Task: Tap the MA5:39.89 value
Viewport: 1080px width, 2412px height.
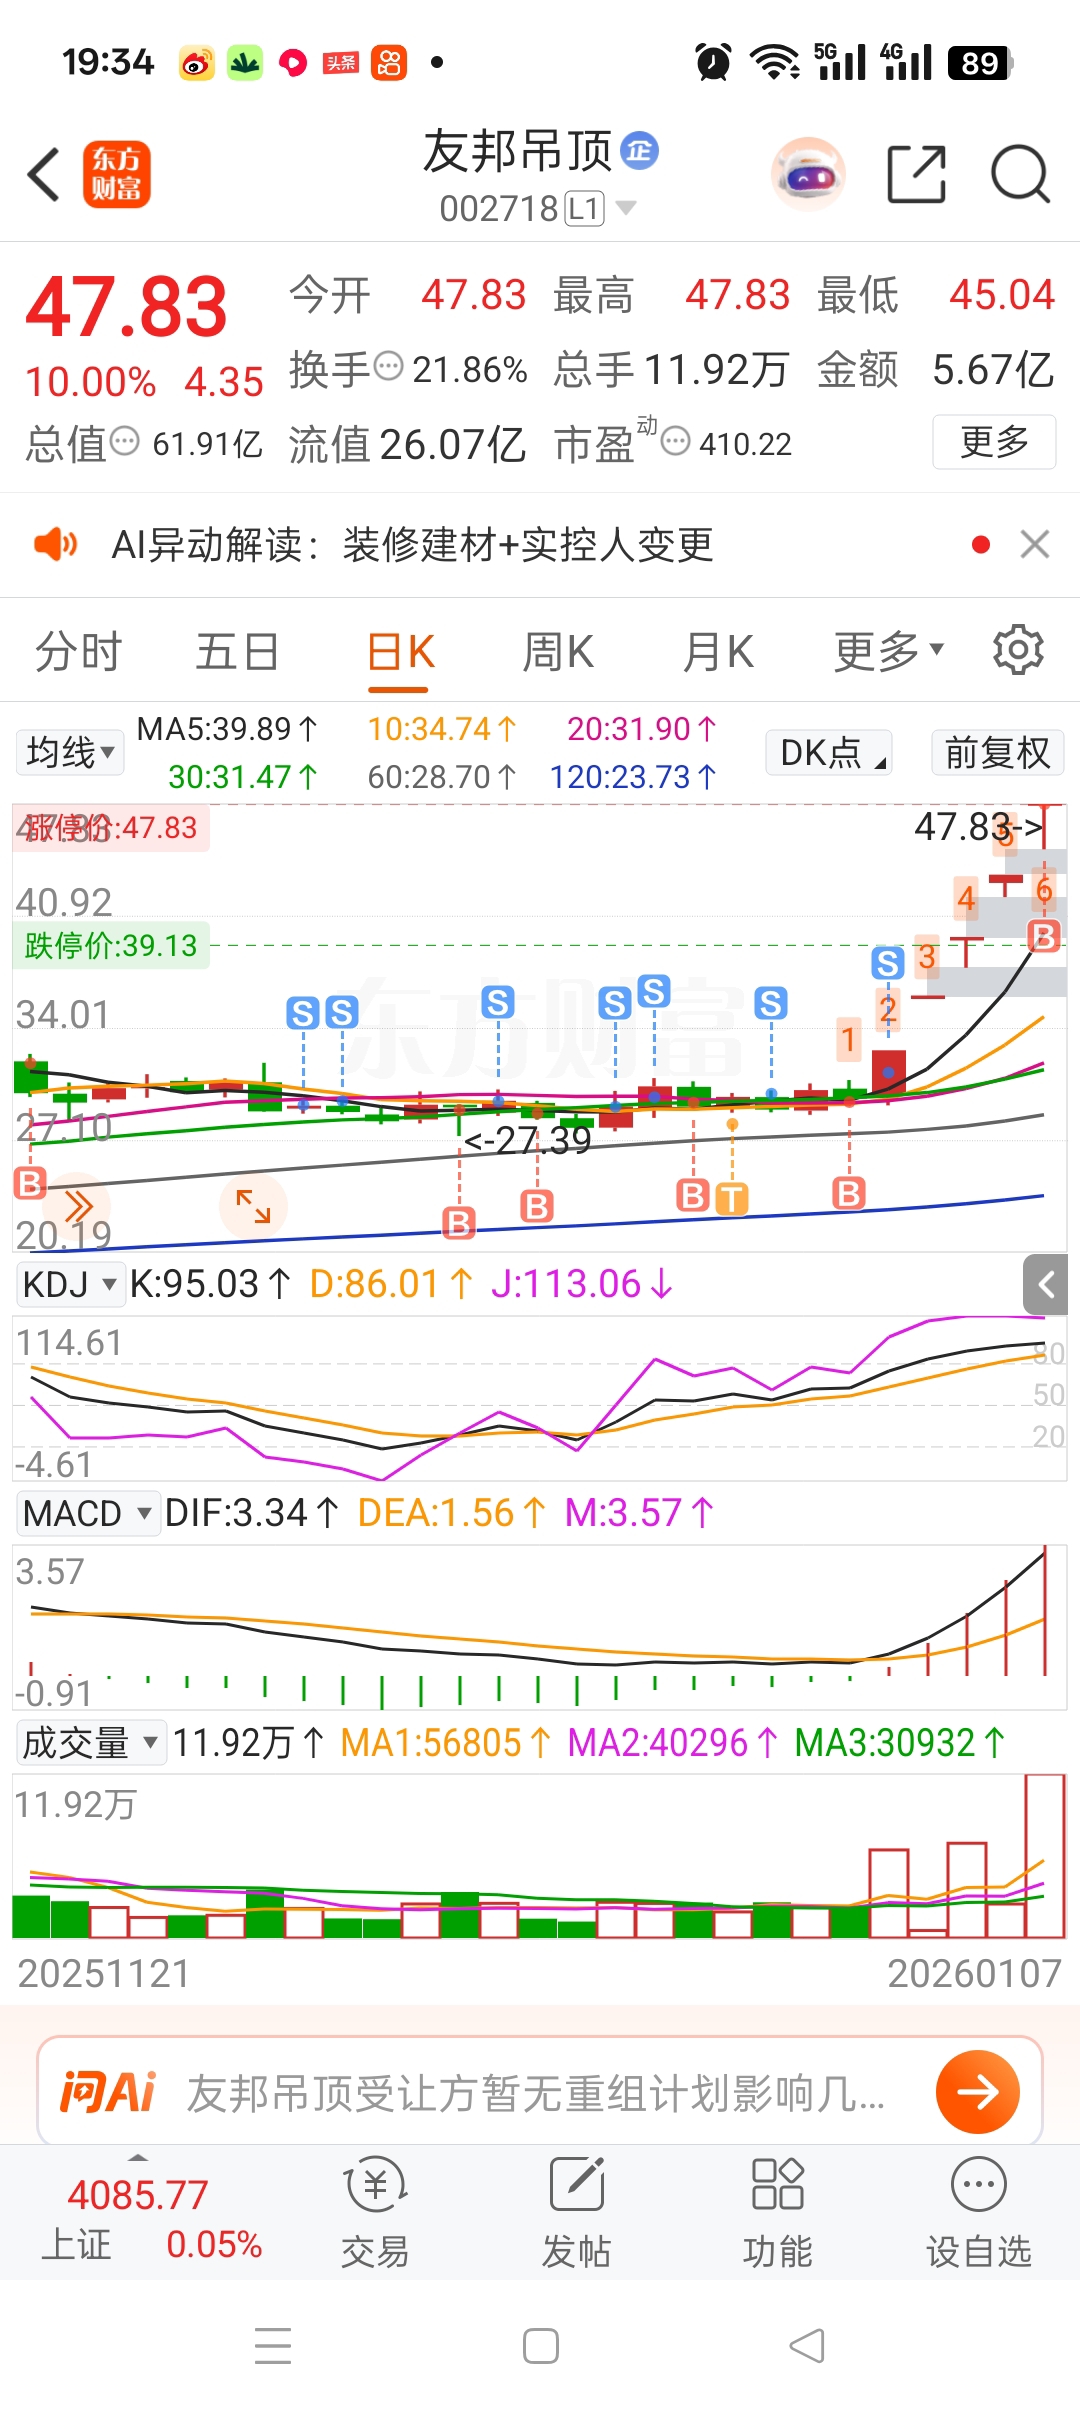Action: point(226,729)
